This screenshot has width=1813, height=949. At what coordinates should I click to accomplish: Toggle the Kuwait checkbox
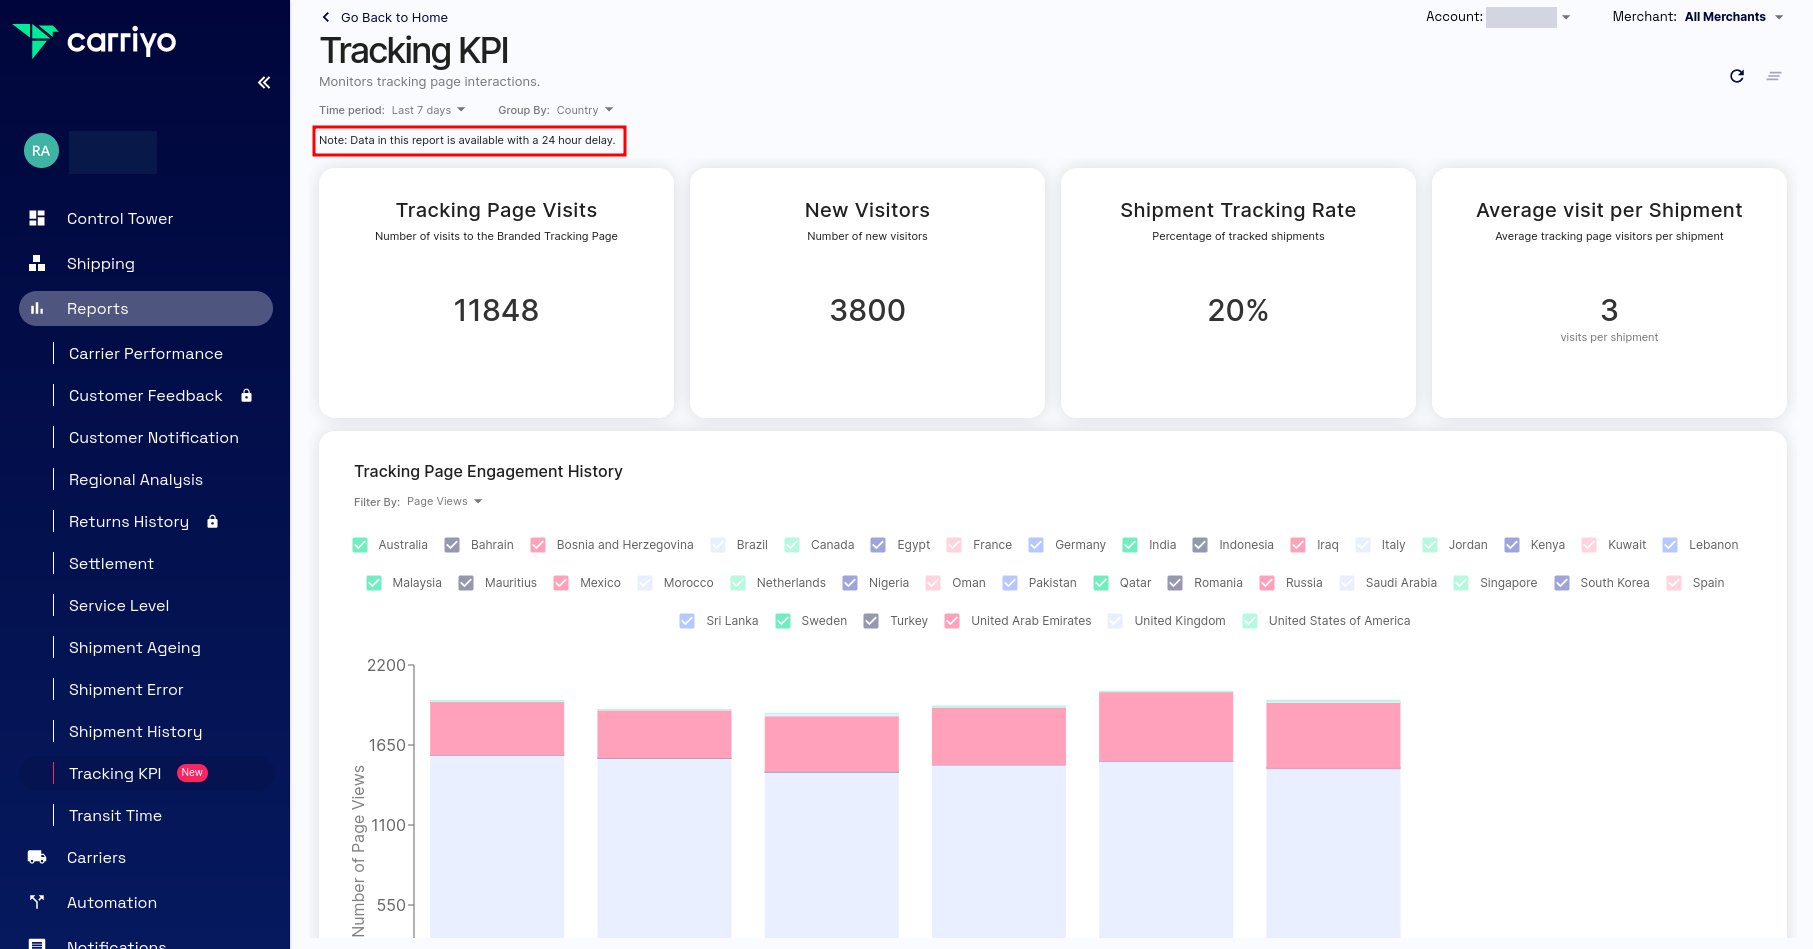point(1589,545)
